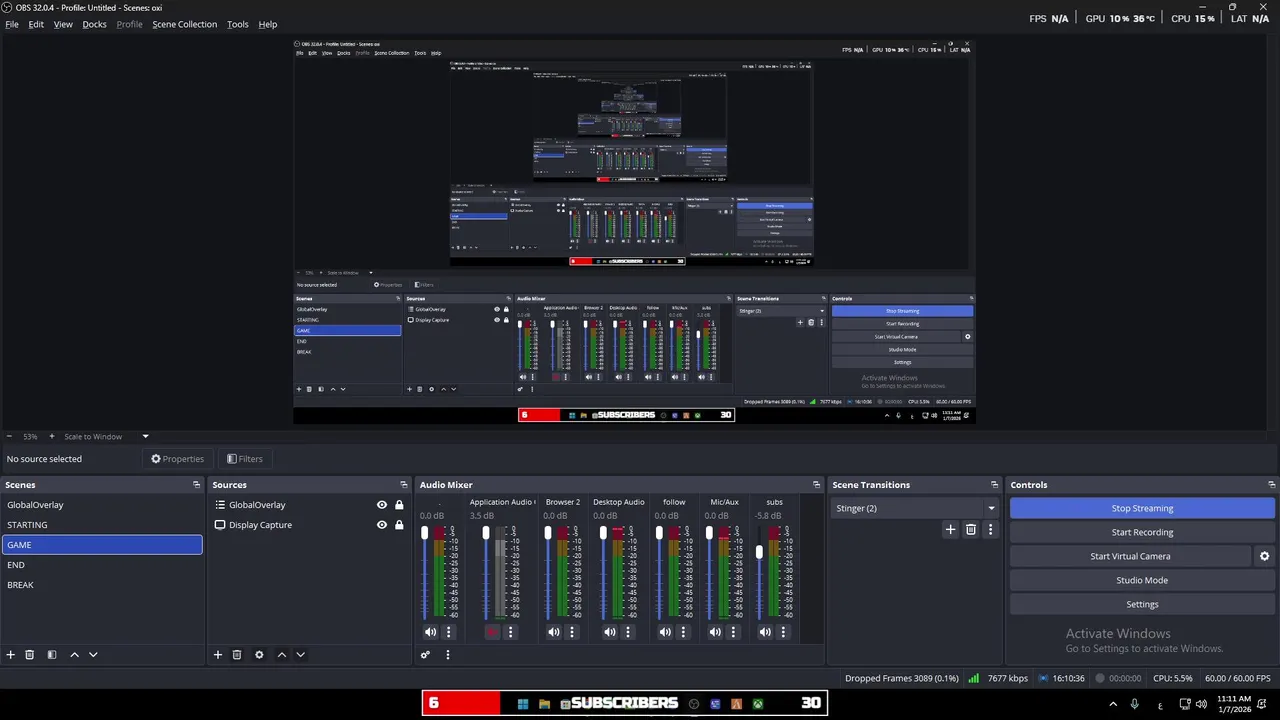Add a new scene transition

pyautogui.click(x=950, y=530)
